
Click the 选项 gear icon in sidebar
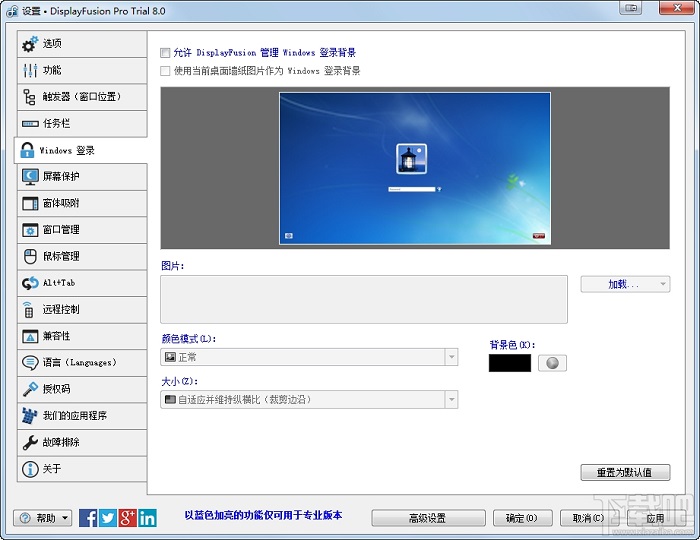(x=30, y=44)
